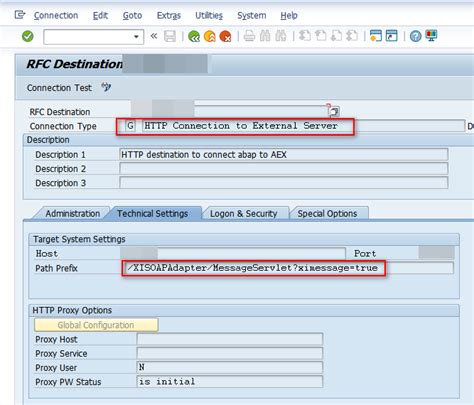Click the Save floppy disk icon
This screenshot has width=474, height=405.
(x=170, y=36)
